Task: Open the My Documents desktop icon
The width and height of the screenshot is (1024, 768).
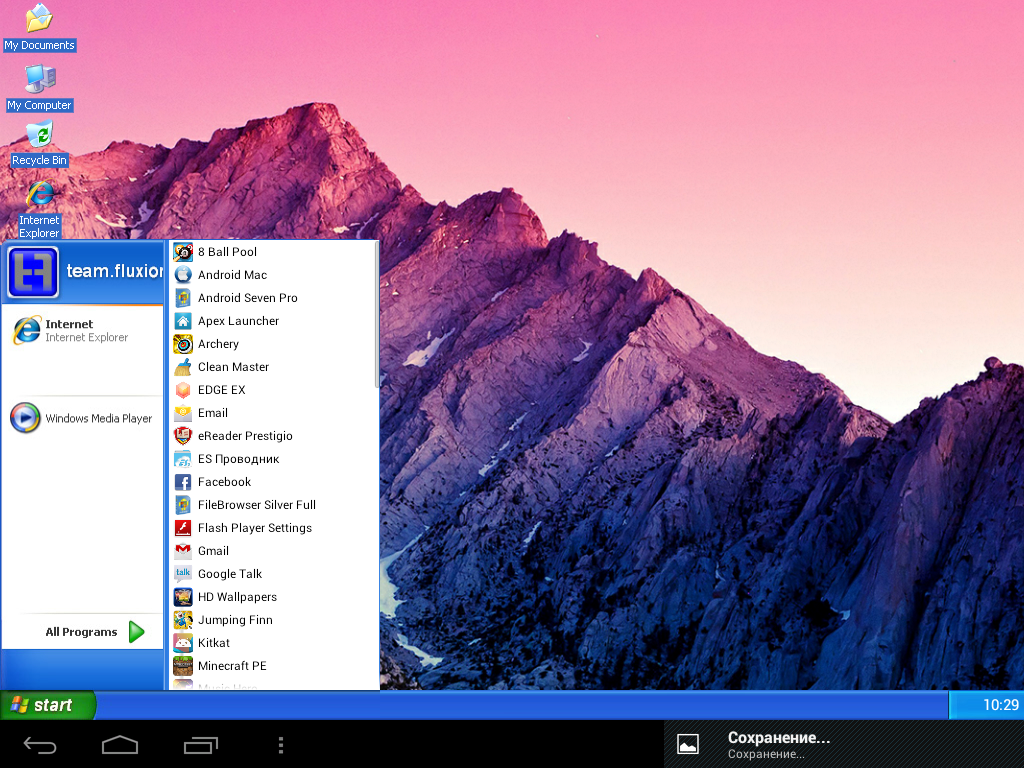Action: 39,27
